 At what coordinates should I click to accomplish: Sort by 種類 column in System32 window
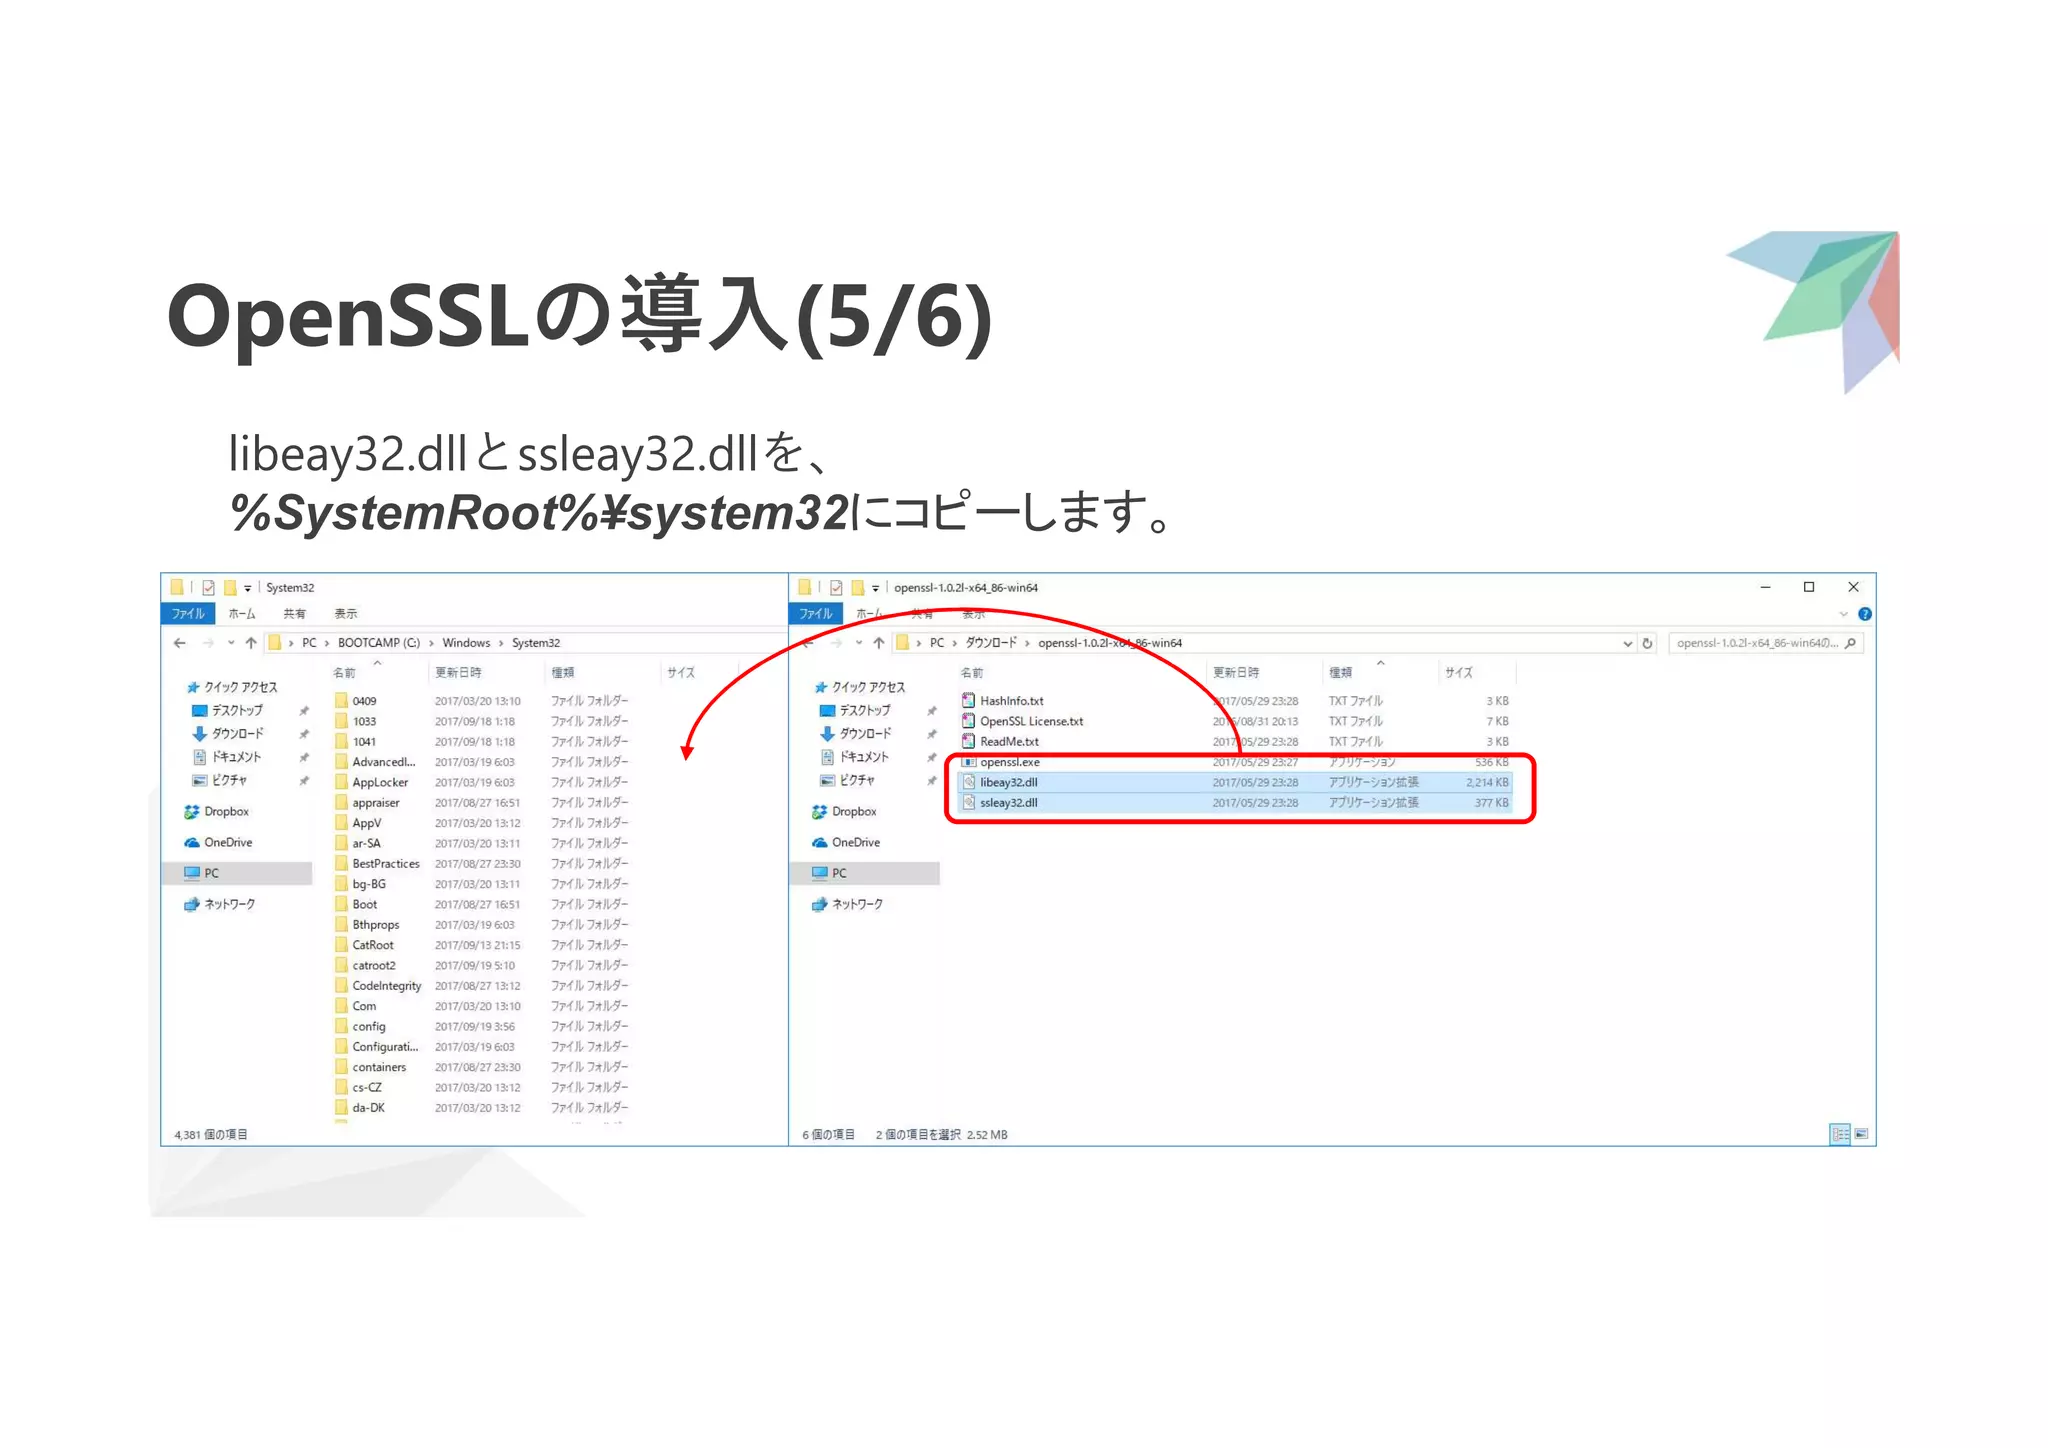(x=563, y=673)
